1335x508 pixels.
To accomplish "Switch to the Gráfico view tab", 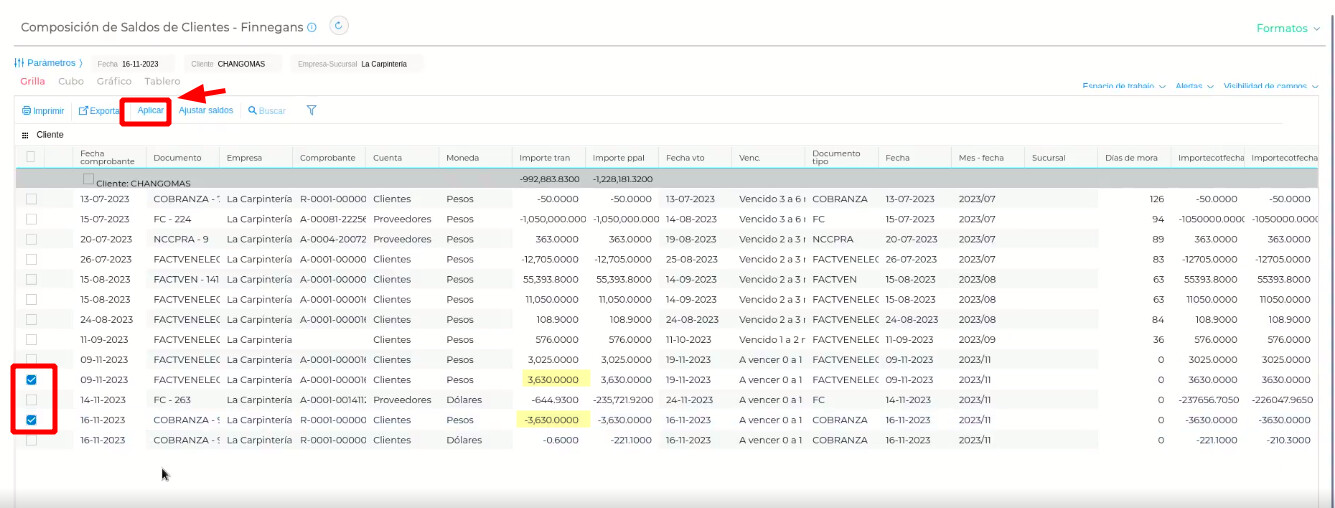I will point(114,81).
